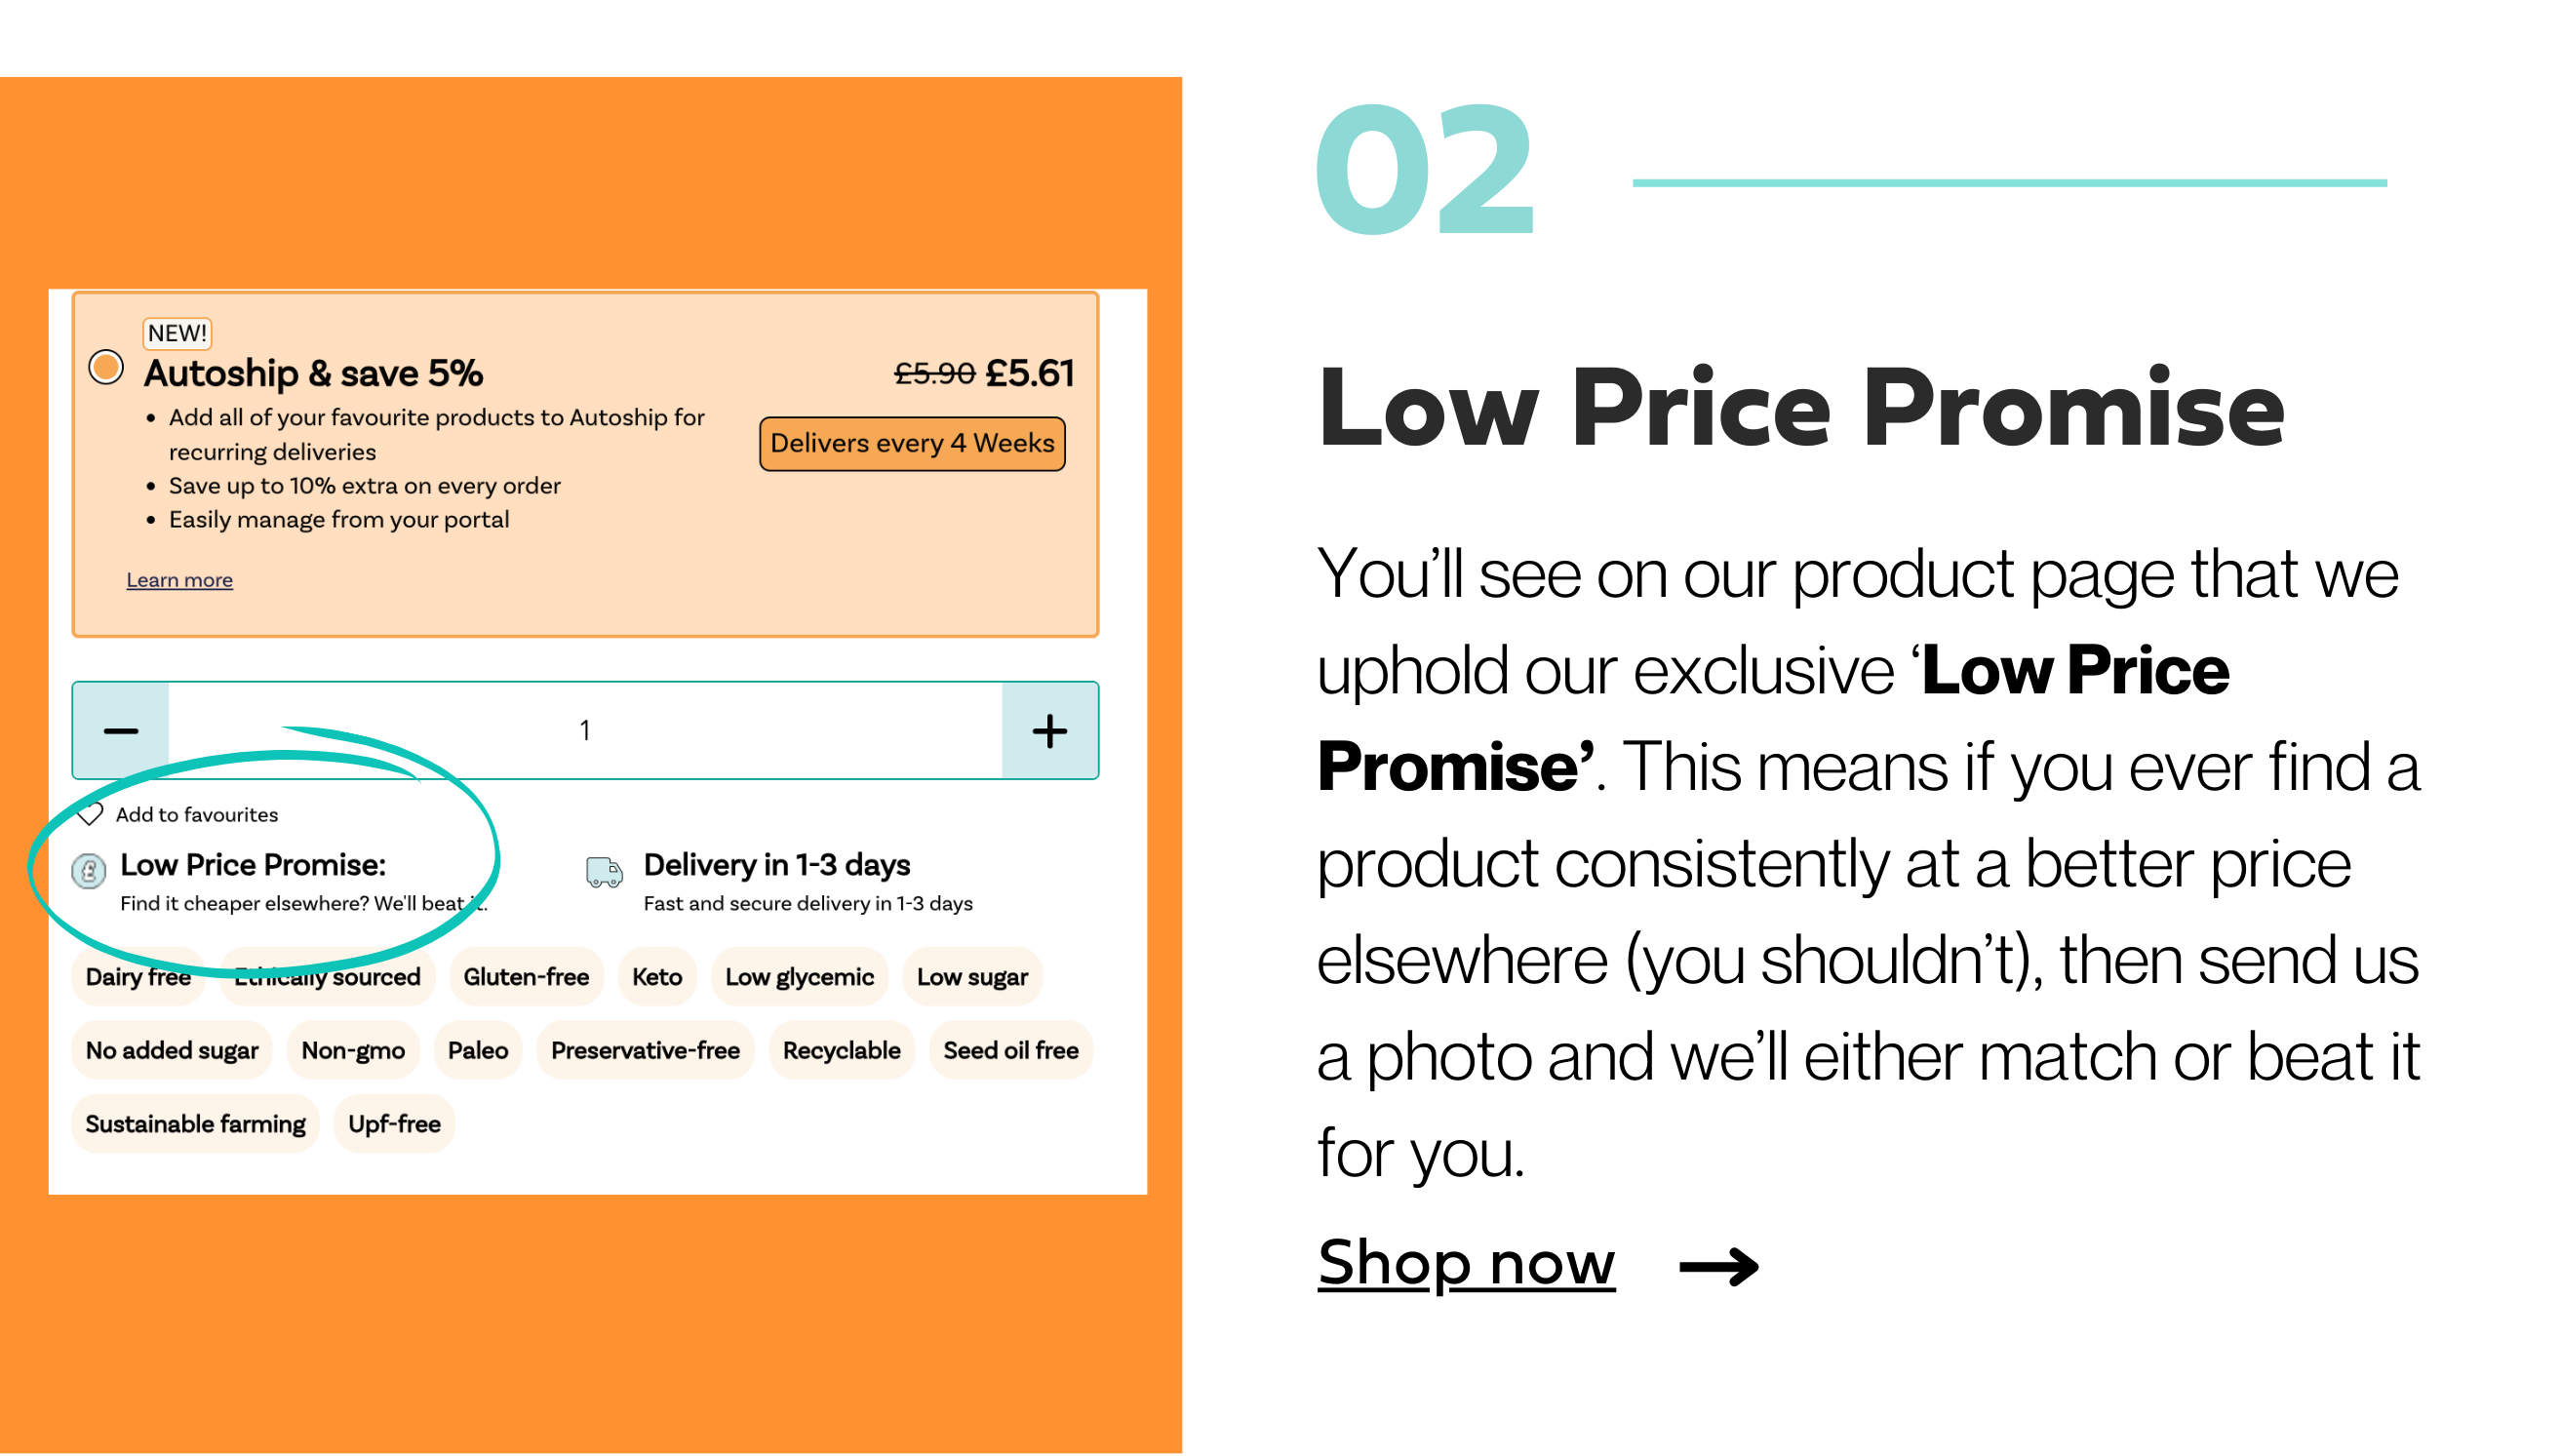
Task: Click the arrow next to Shop now
Action: click(1719, 1267)
